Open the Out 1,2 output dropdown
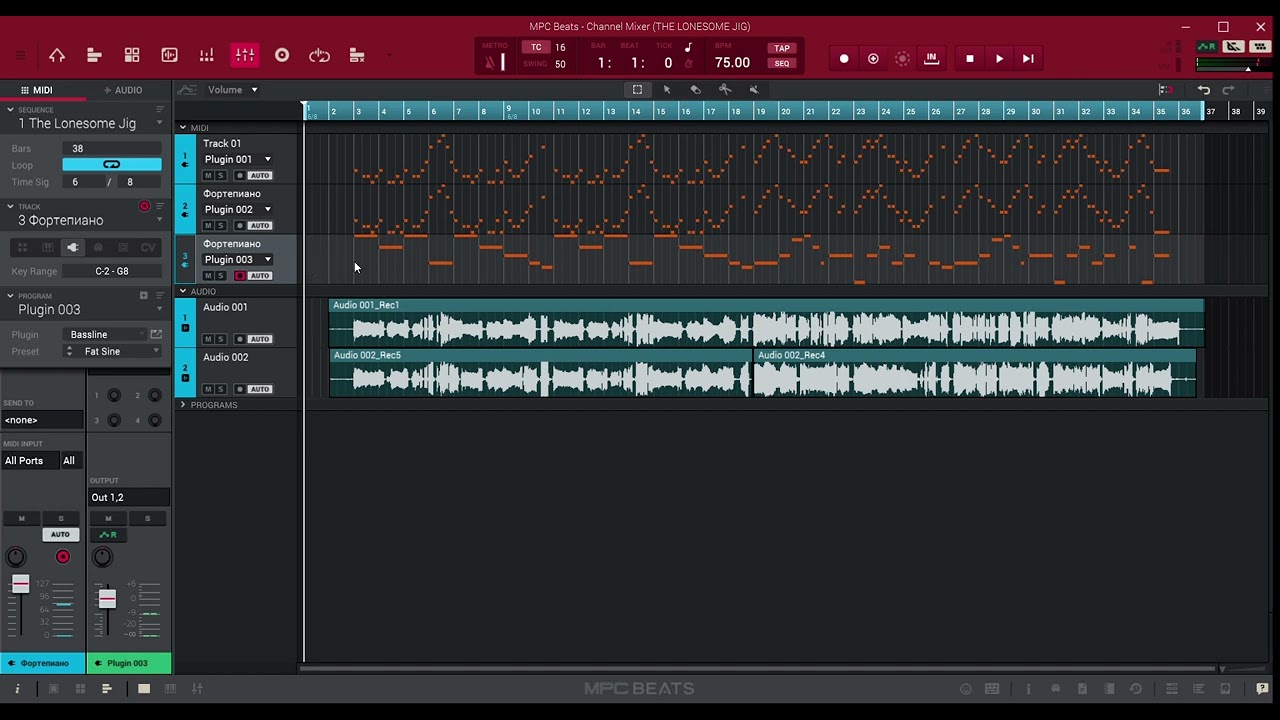 click(x=128, y=497)
